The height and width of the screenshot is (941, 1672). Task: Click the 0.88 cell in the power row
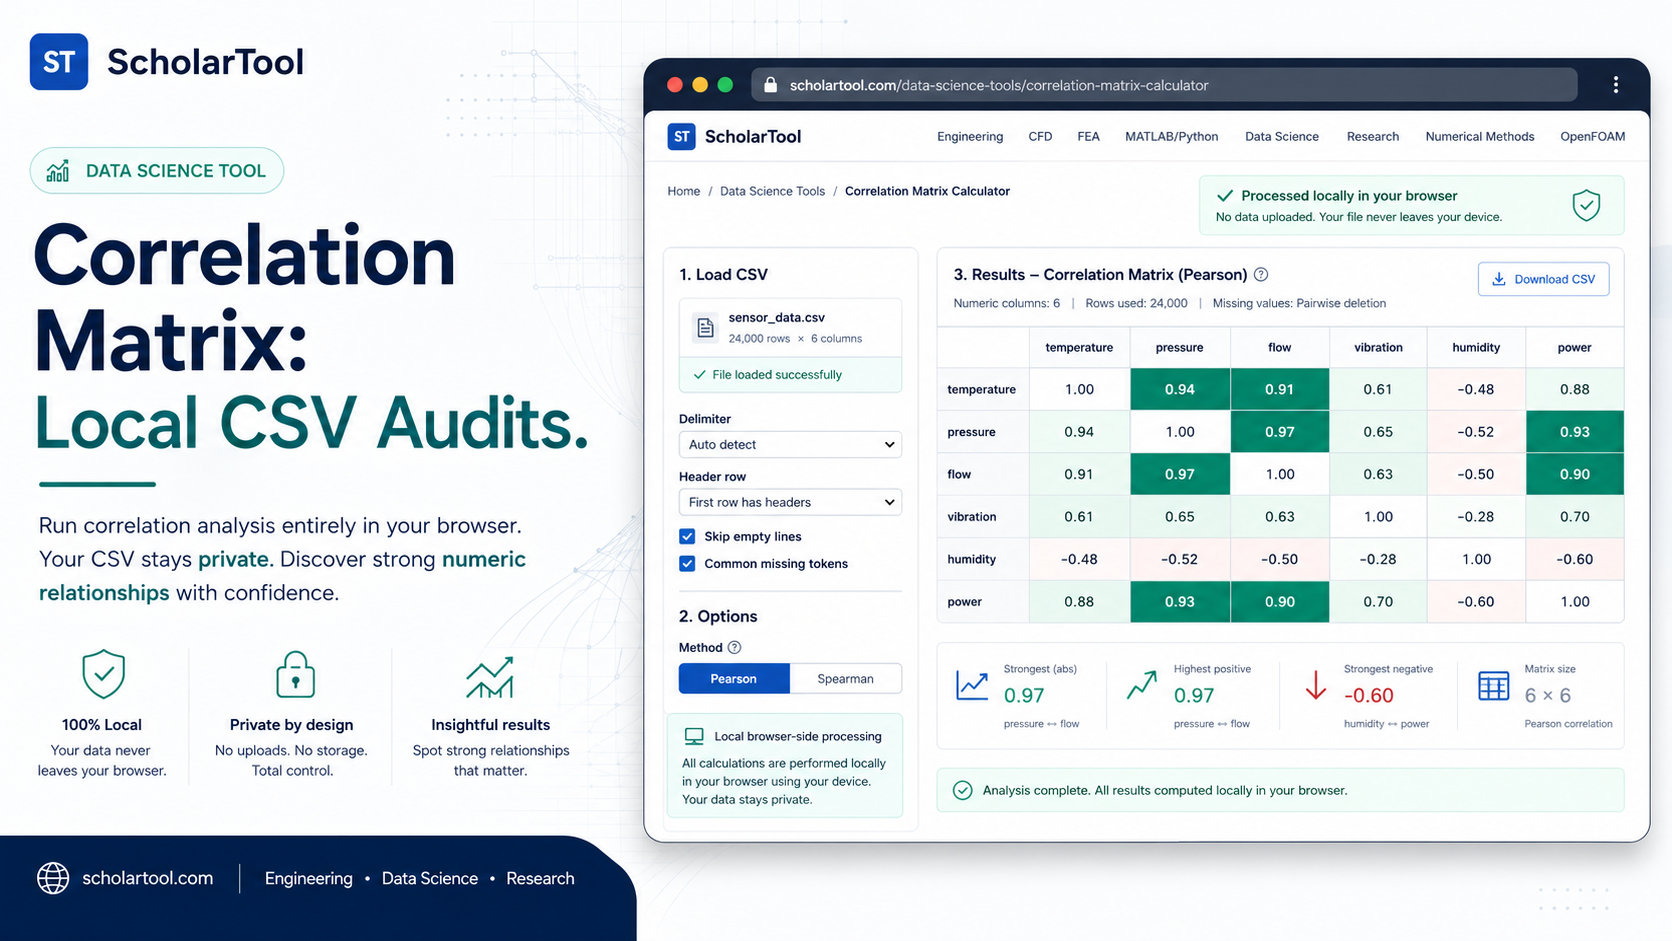click(x=1079, y=602)
